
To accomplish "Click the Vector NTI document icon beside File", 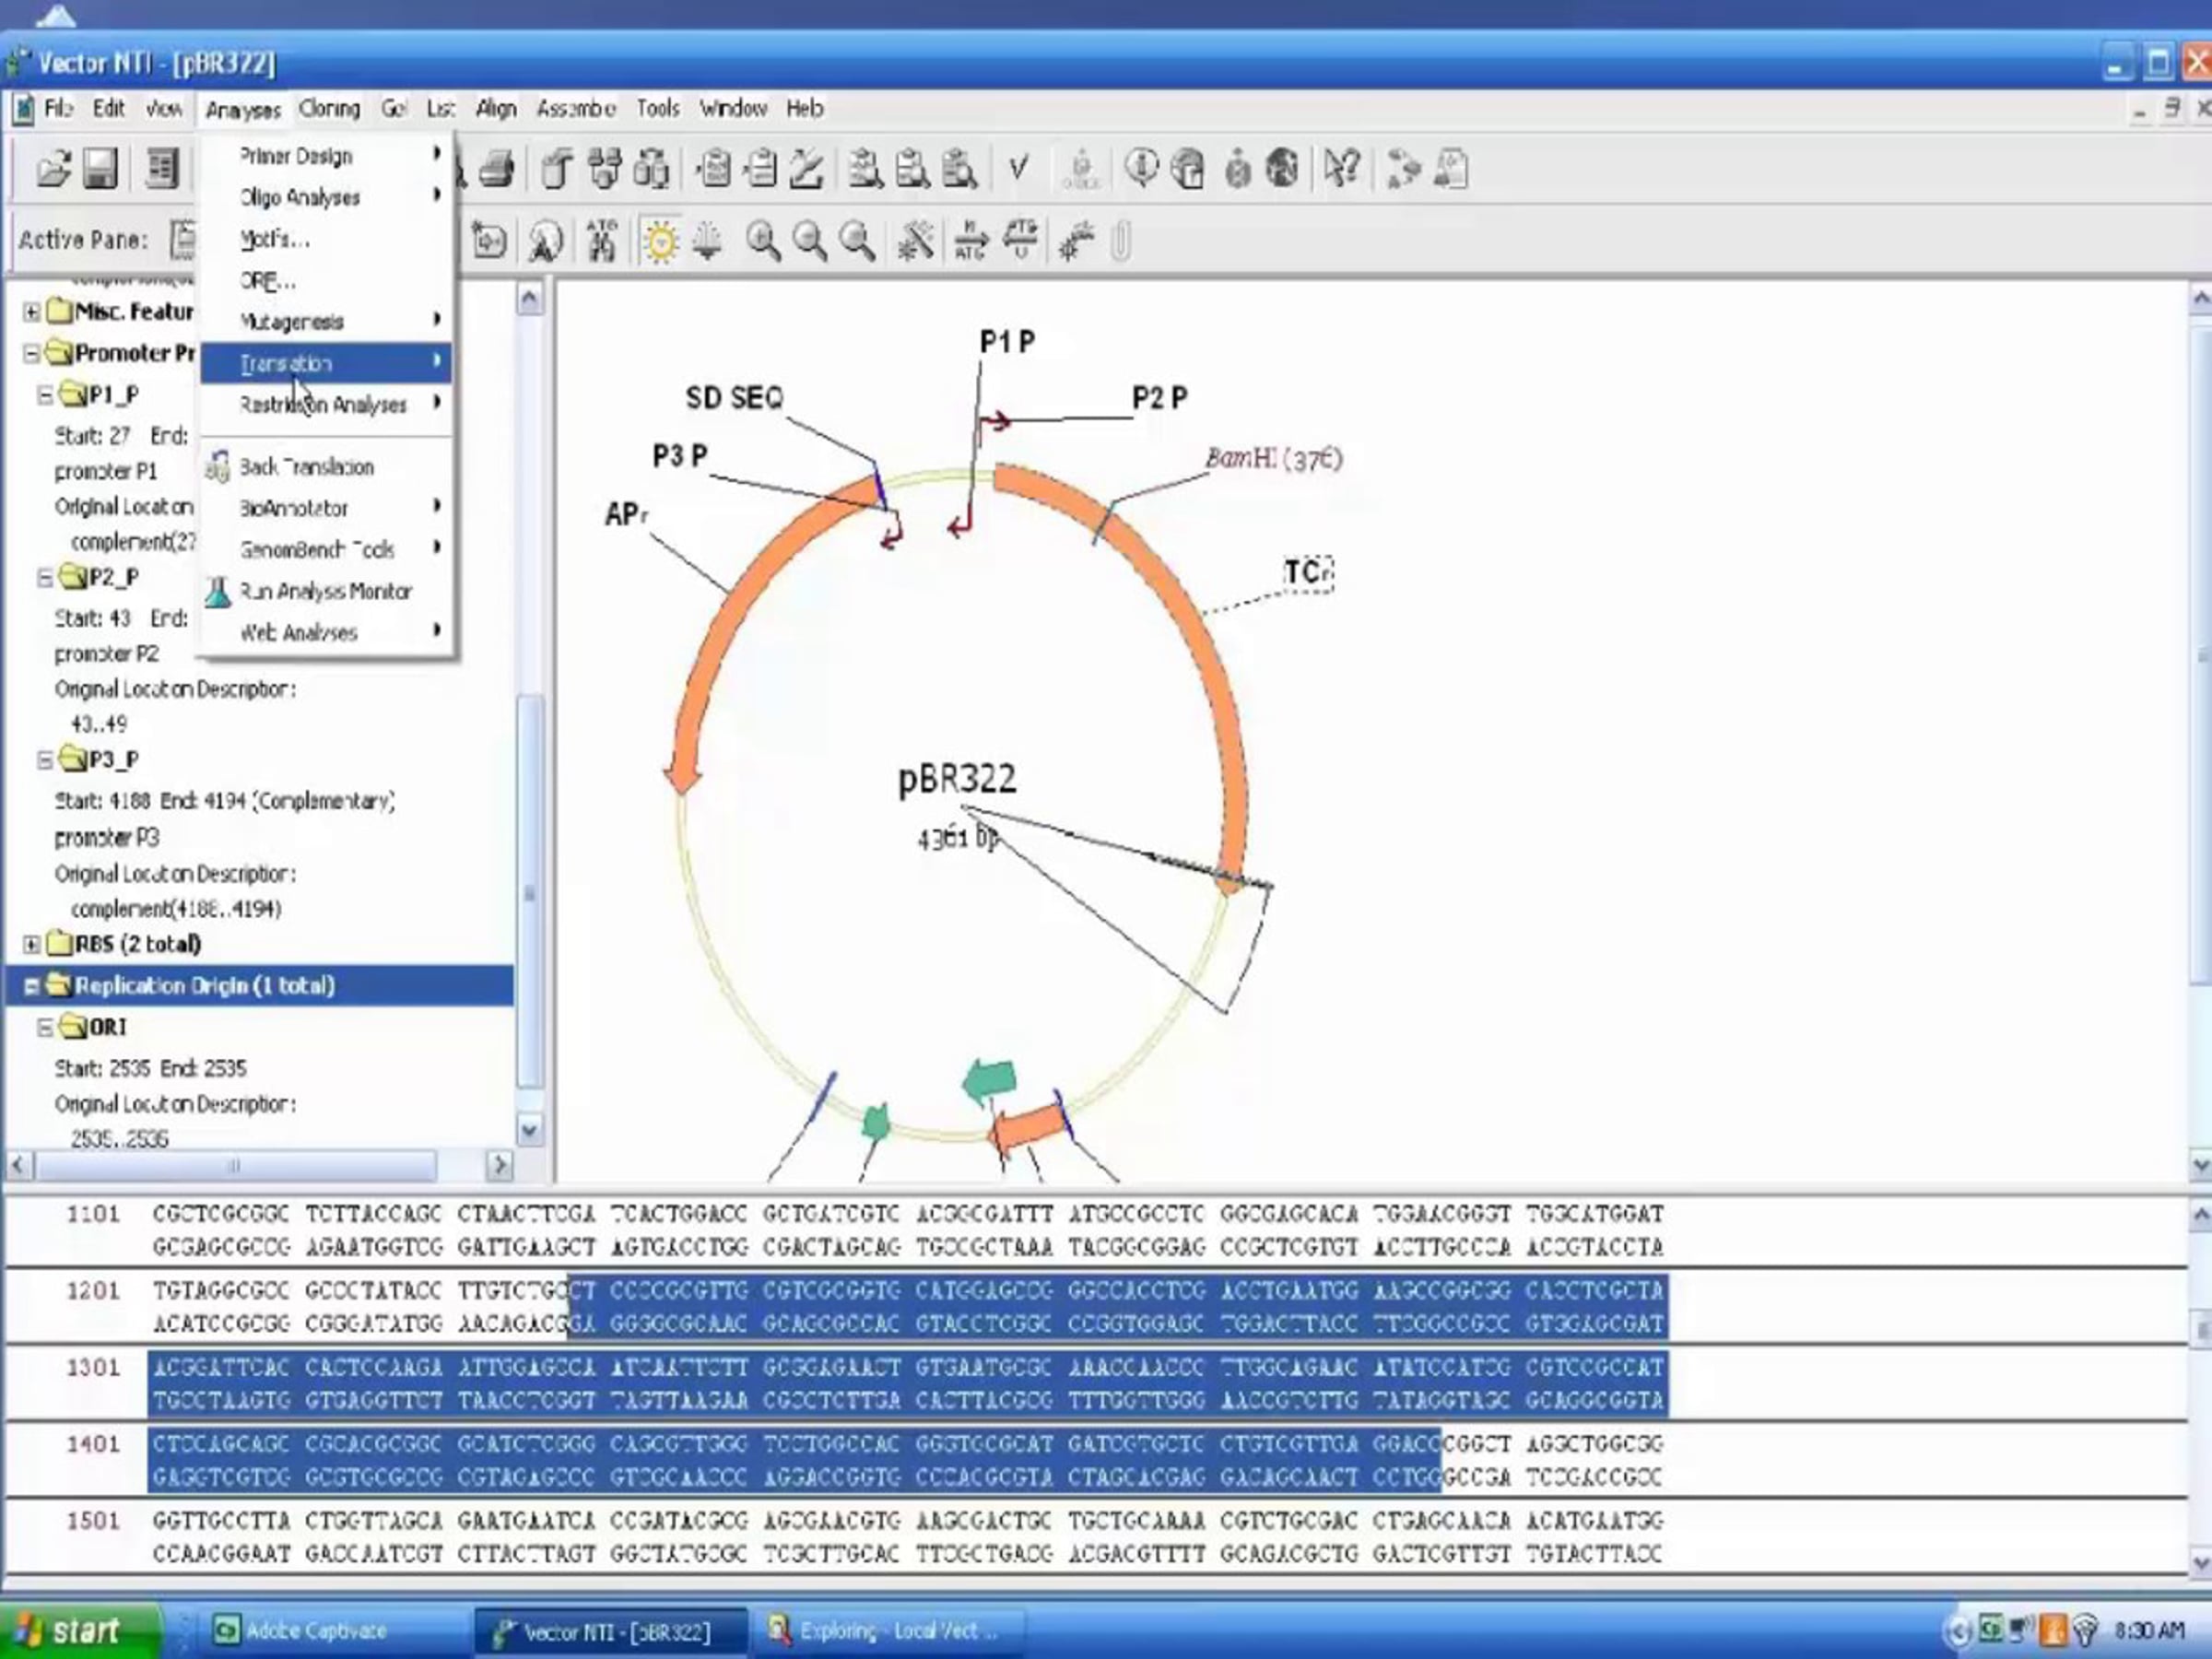I will click(x=23, y=109).
